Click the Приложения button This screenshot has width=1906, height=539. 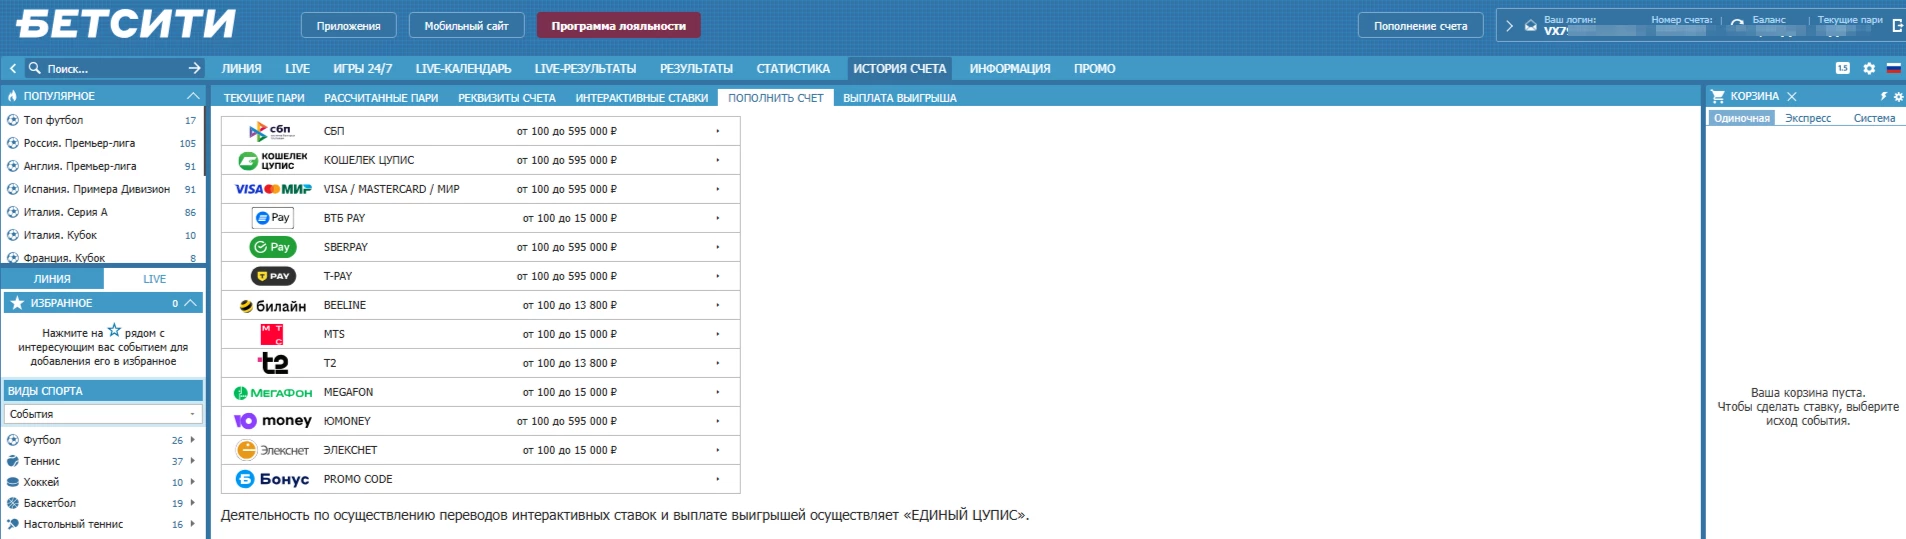click(348, 26)
